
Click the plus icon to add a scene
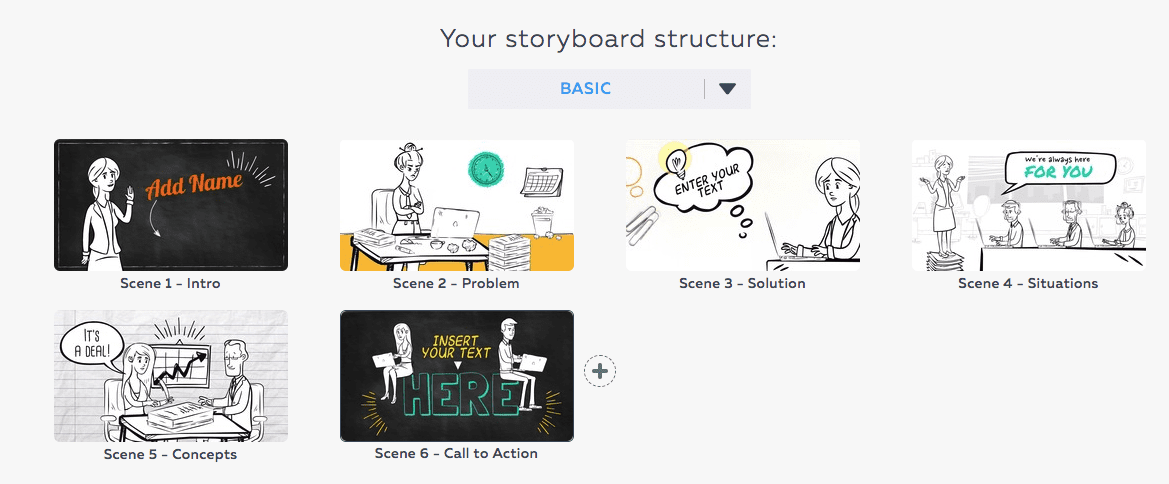pyautogui.click(x=600, y=371)
